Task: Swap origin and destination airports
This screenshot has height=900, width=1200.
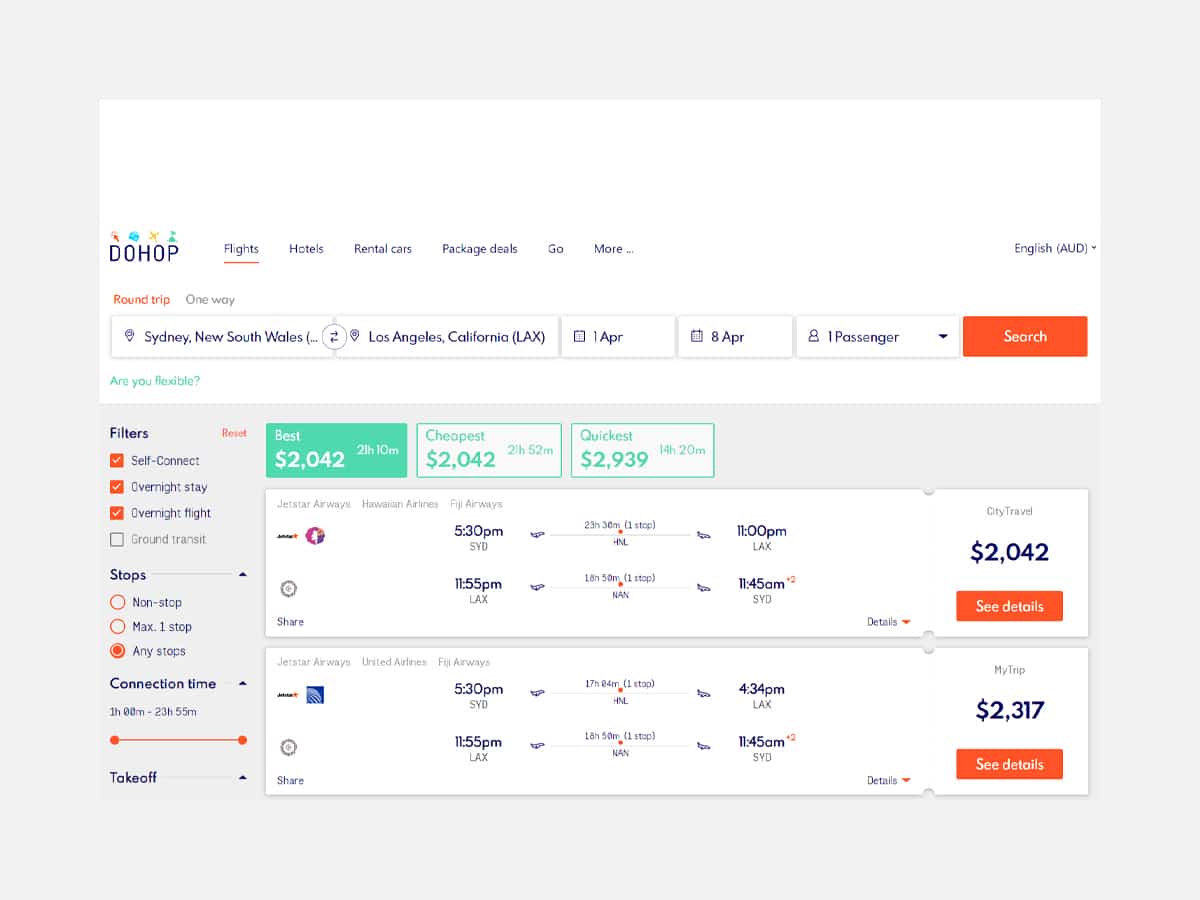Action: point(334,337)
